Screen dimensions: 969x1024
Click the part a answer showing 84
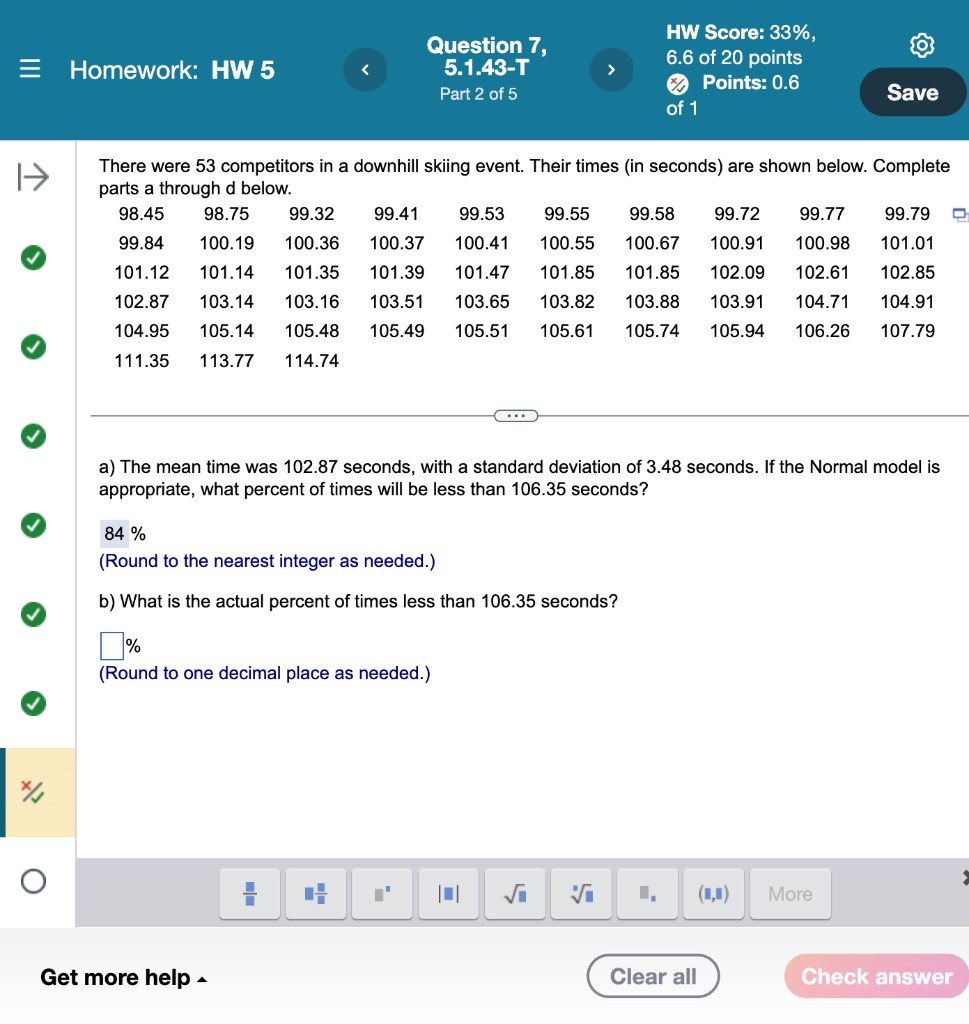tap(114, 534)
